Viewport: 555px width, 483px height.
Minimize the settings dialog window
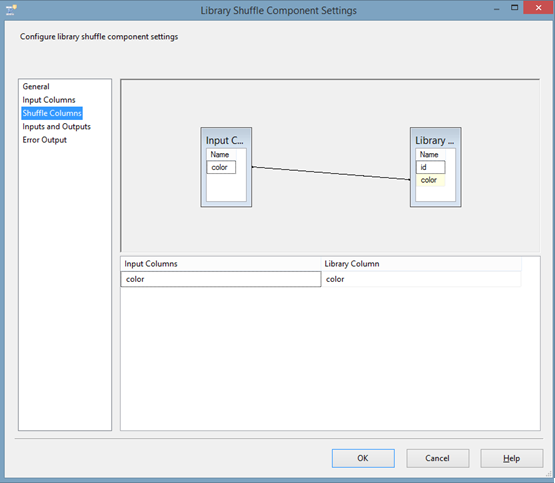[497, 8]
